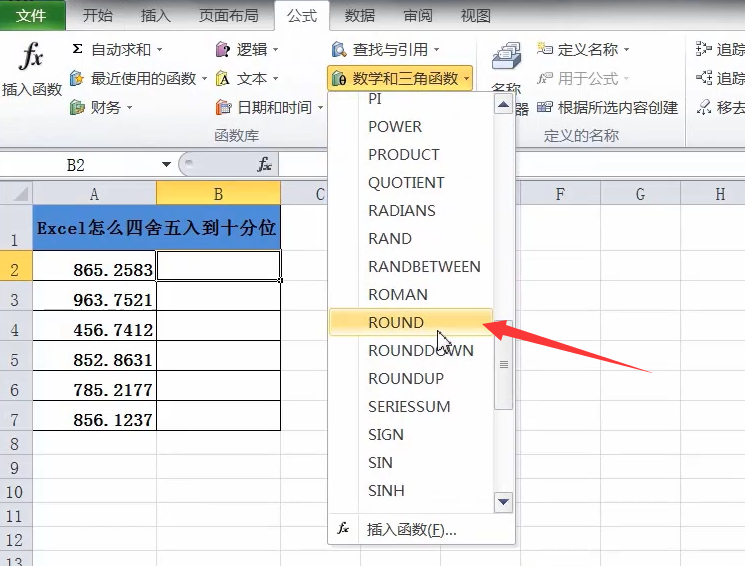Choose ROUNDUP in the function list

coord(406,378)
